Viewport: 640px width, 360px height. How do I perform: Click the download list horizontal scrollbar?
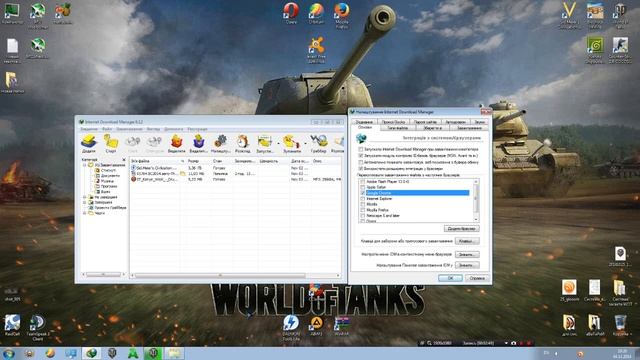(x=220, y=276)
